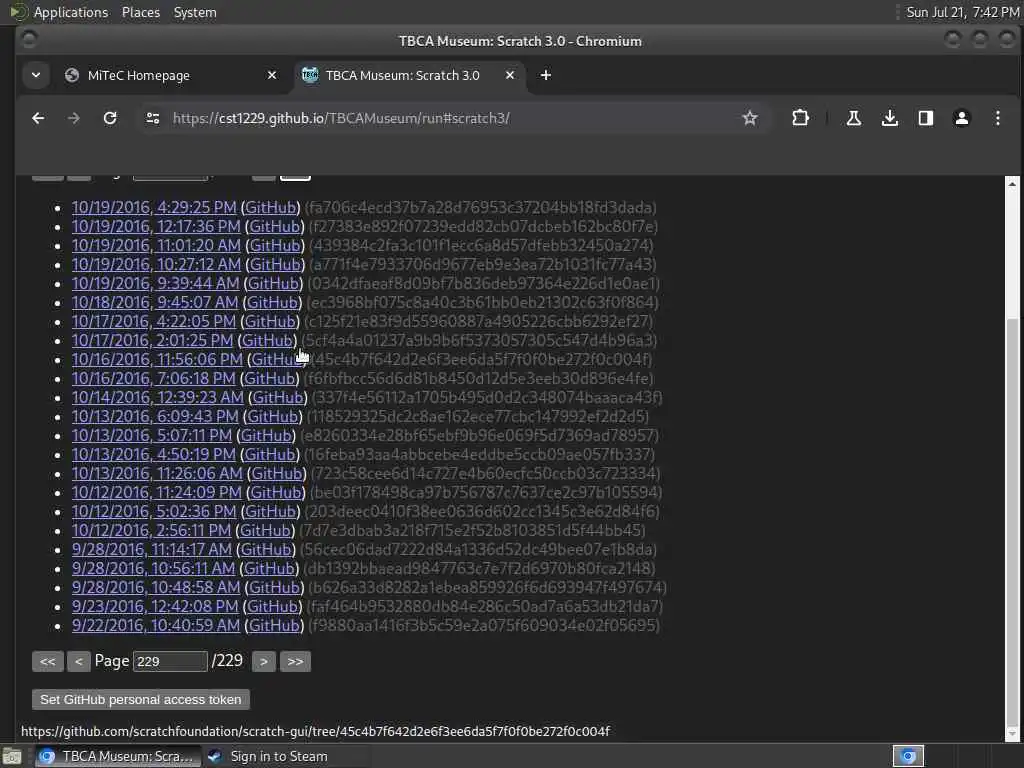This screenshot has height=768, width=1024.
Task: Open the 9/28/2016, 10:56:11 AM build
Action: [x=153, y=568]
